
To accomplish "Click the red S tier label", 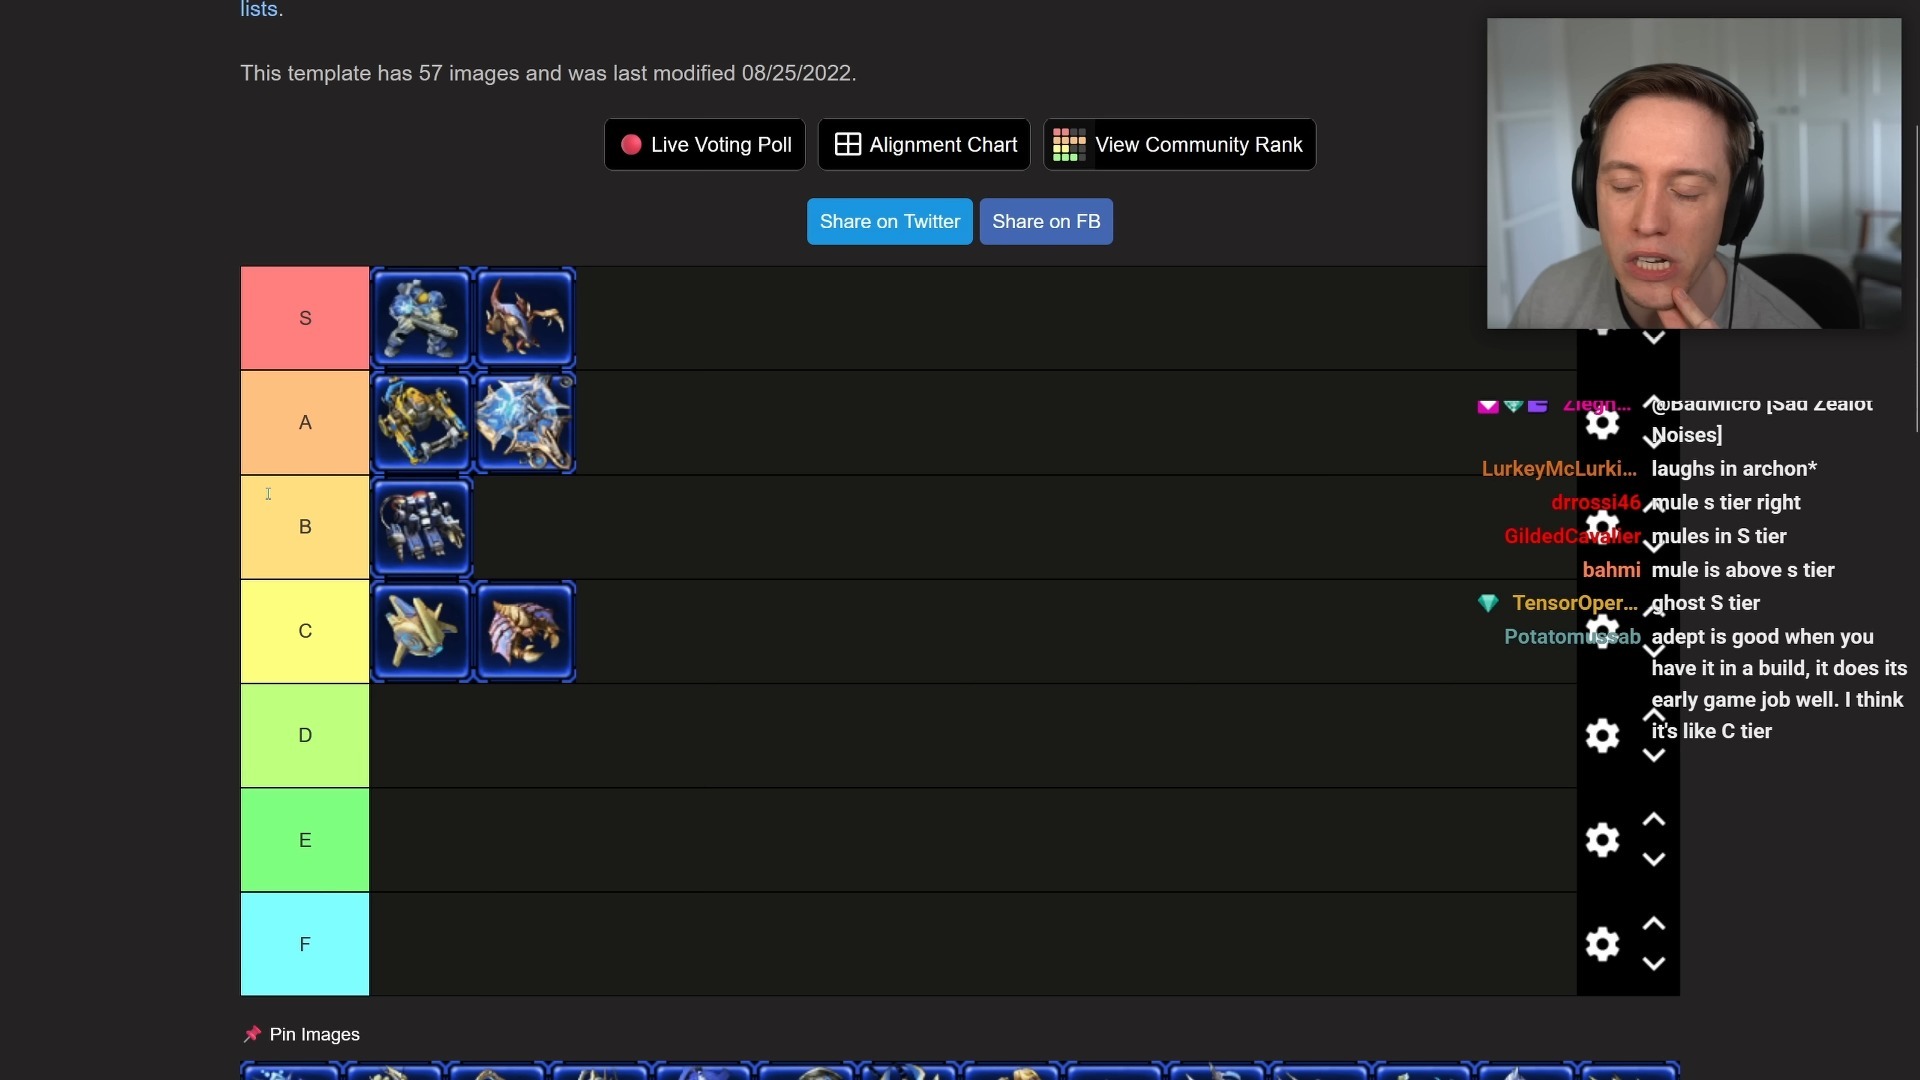I will [x=305, y=318].
